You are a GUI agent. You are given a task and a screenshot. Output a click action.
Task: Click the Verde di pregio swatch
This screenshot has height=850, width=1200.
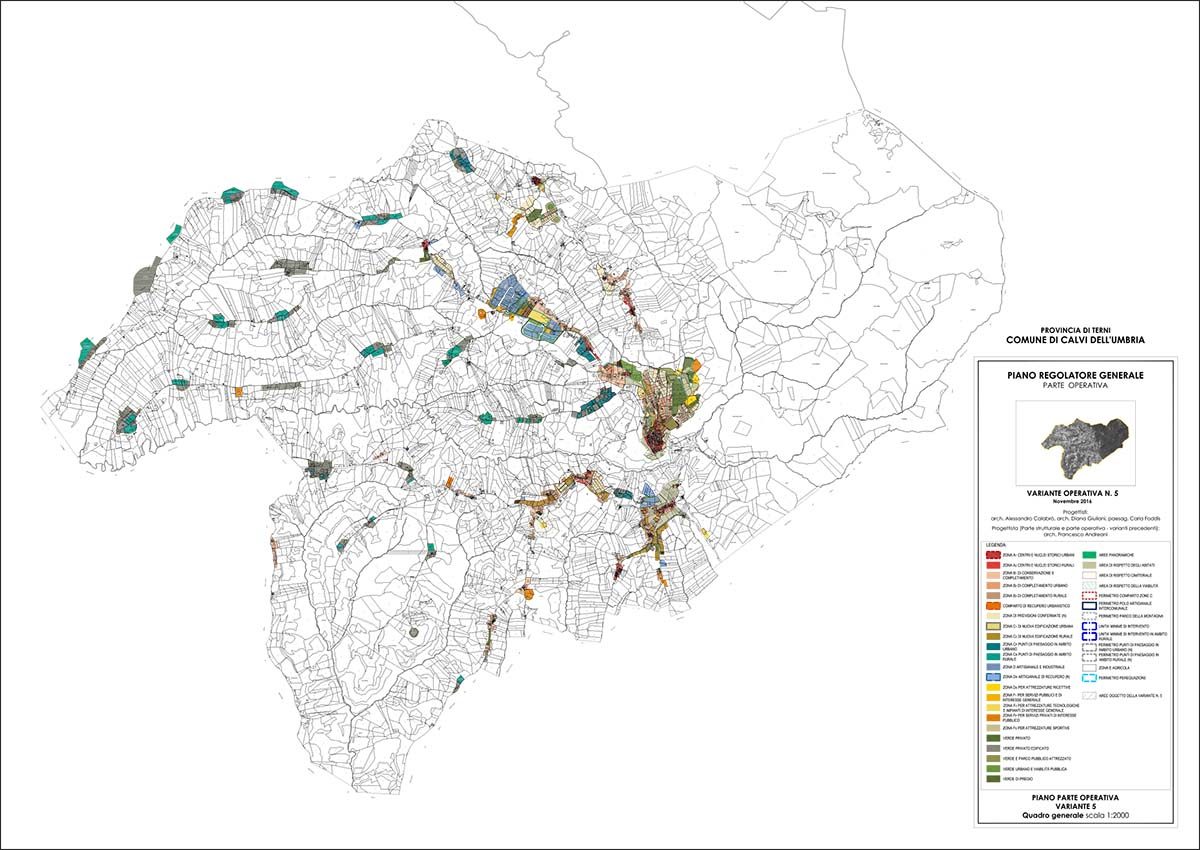coord(993,778)
